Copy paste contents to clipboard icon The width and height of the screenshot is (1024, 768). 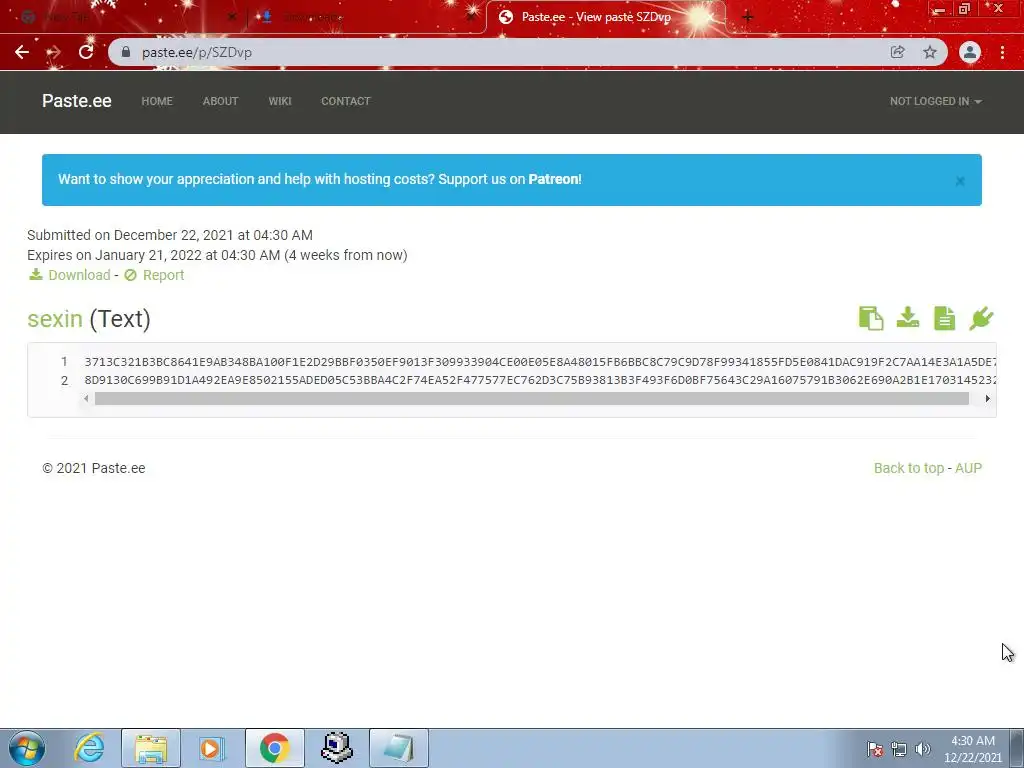coord(871,319)
